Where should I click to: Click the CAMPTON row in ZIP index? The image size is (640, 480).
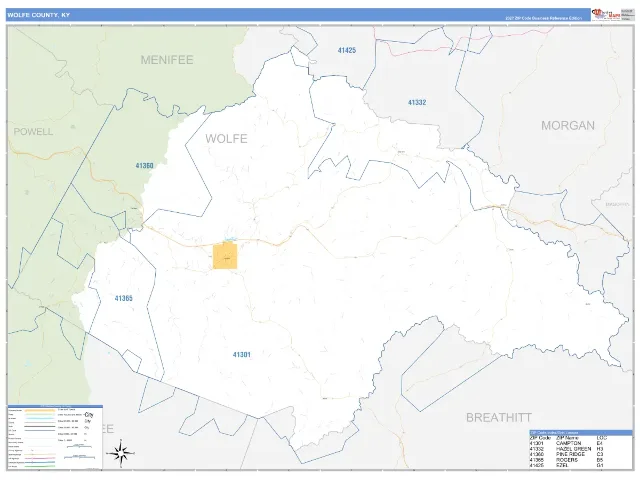tap(568, 443)
